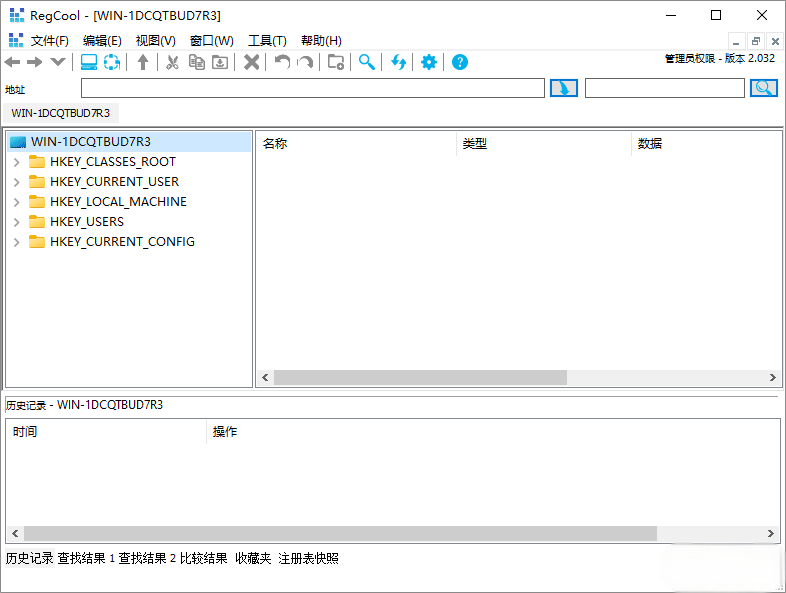Click the back arrow in the toolbar
This screenshot has width=786, height=593.
click(13, 62)
